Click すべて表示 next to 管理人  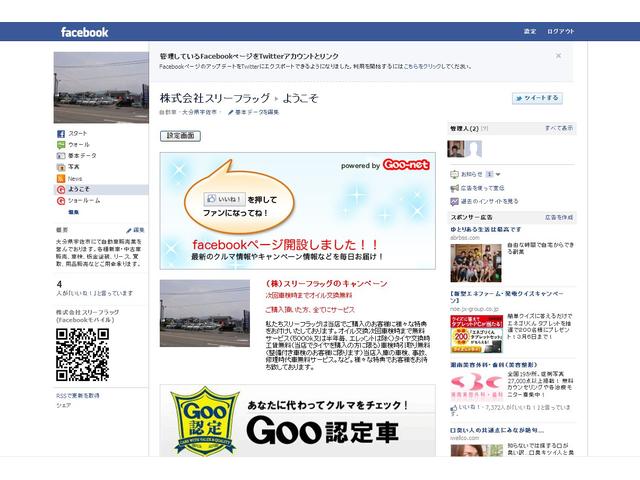[x=559, y=129]
